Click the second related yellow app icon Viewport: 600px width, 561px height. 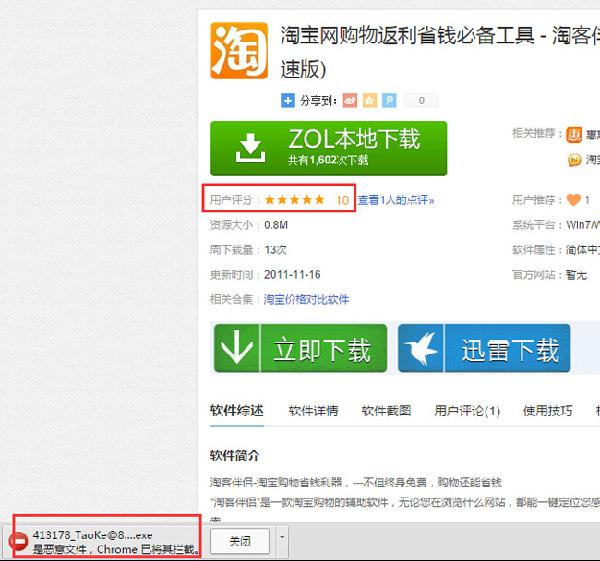point(574,160)
